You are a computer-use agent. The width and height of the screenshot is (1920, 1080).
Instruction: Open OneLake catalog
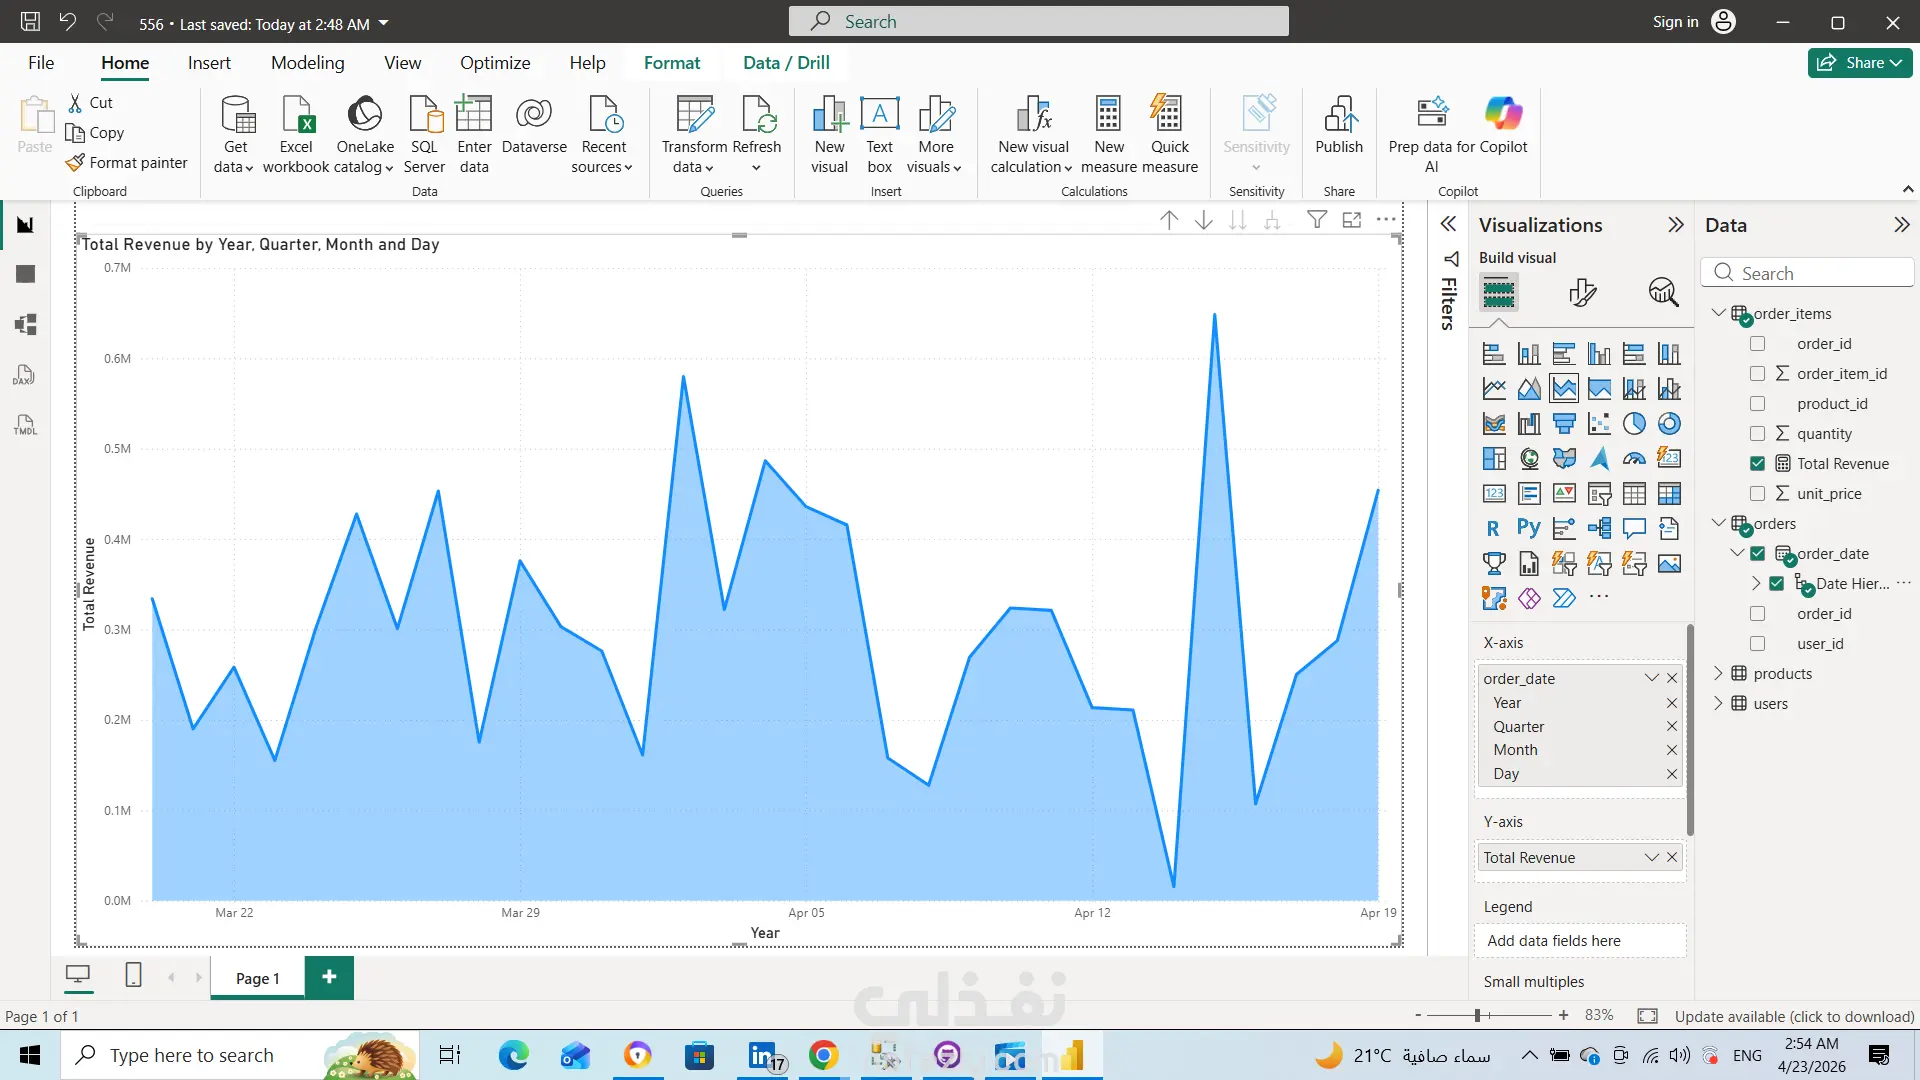click(x=365, y=134)
